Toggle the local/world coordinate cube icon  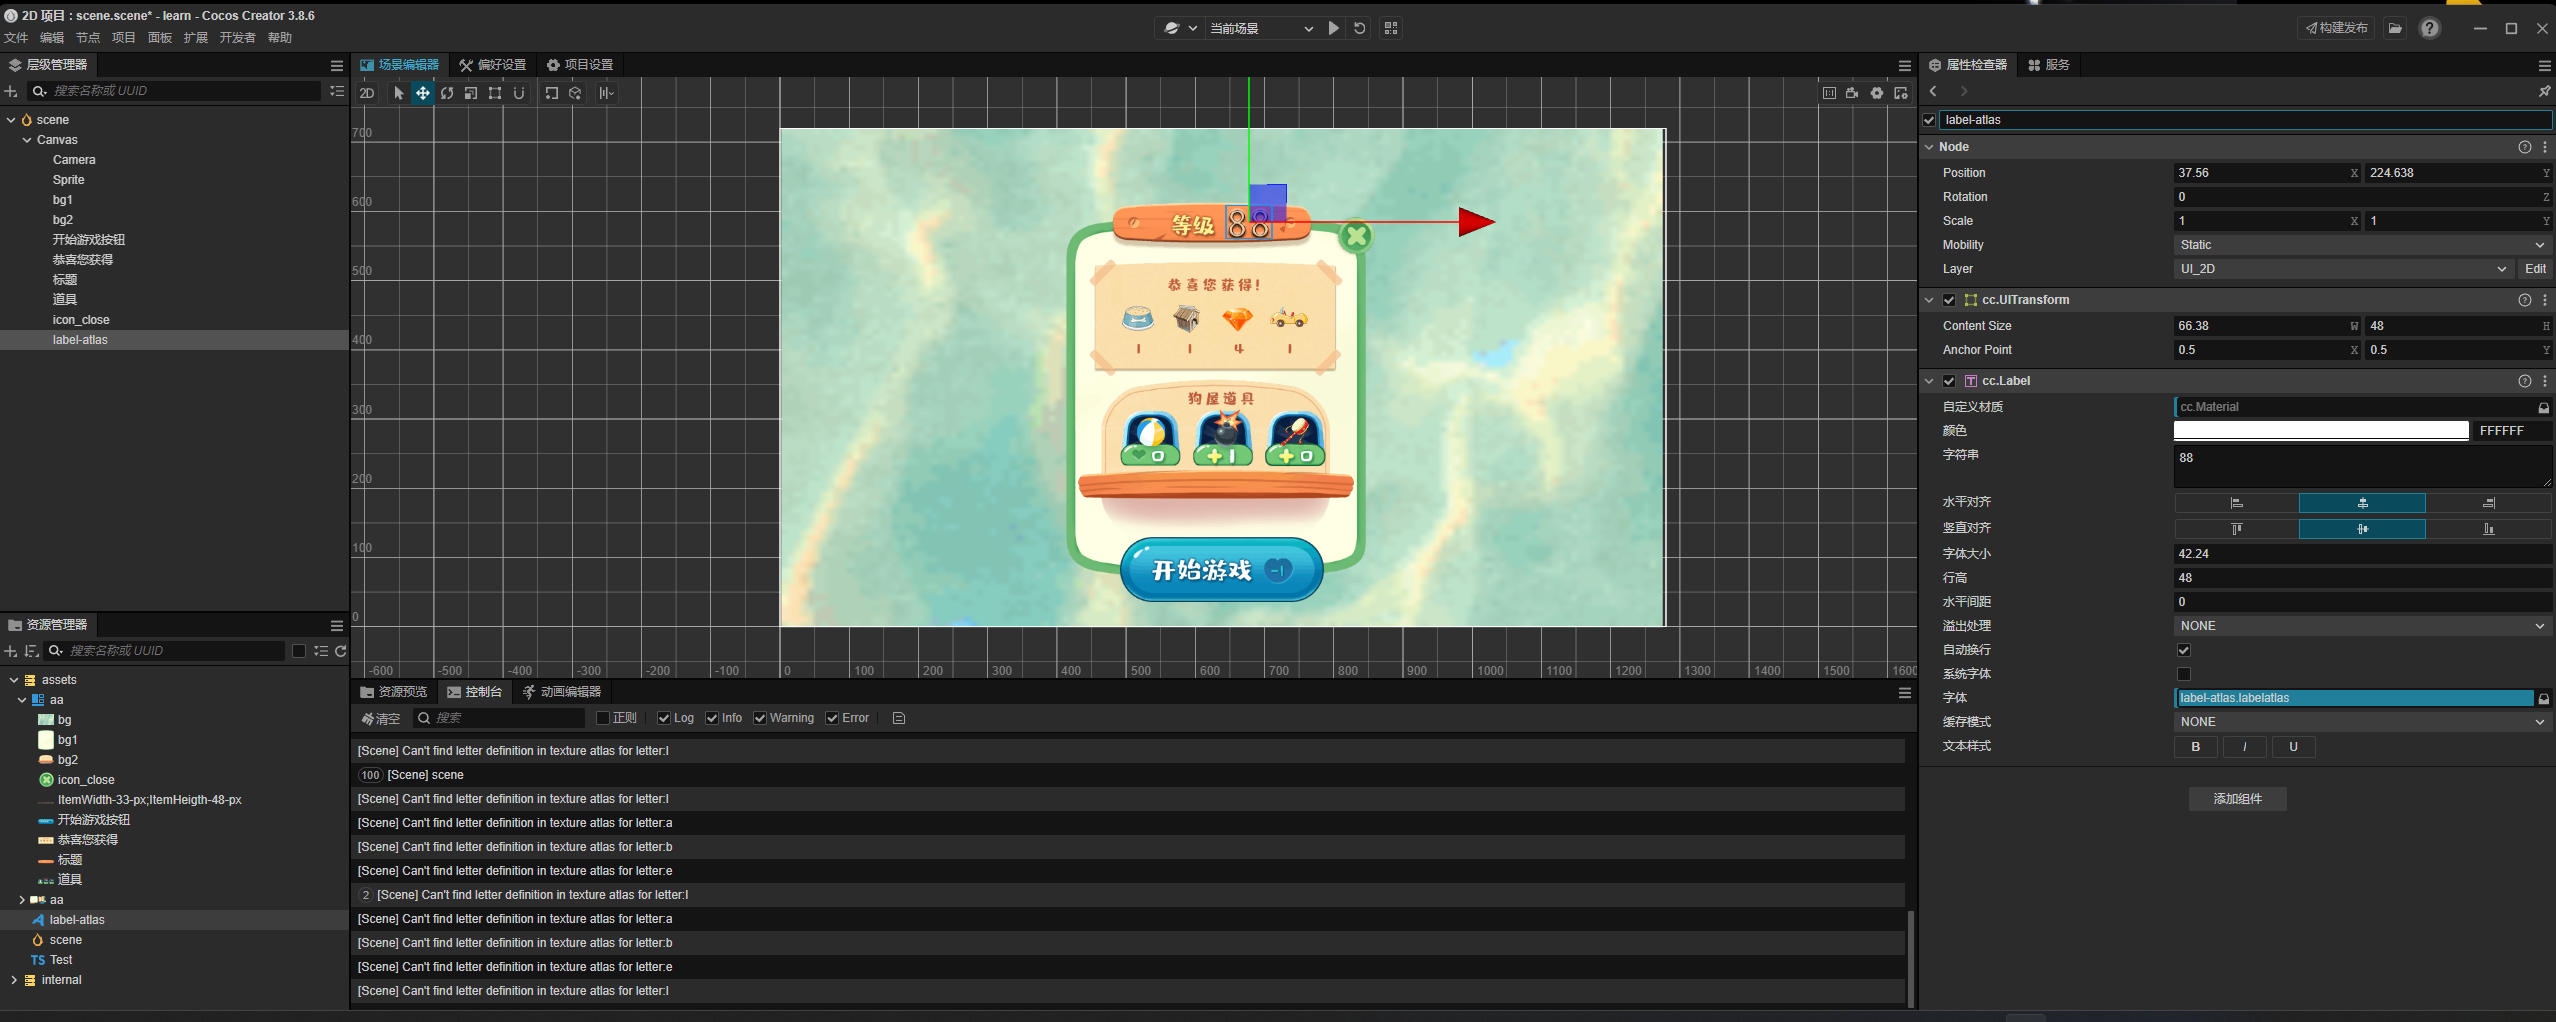[x=575, y=93]
